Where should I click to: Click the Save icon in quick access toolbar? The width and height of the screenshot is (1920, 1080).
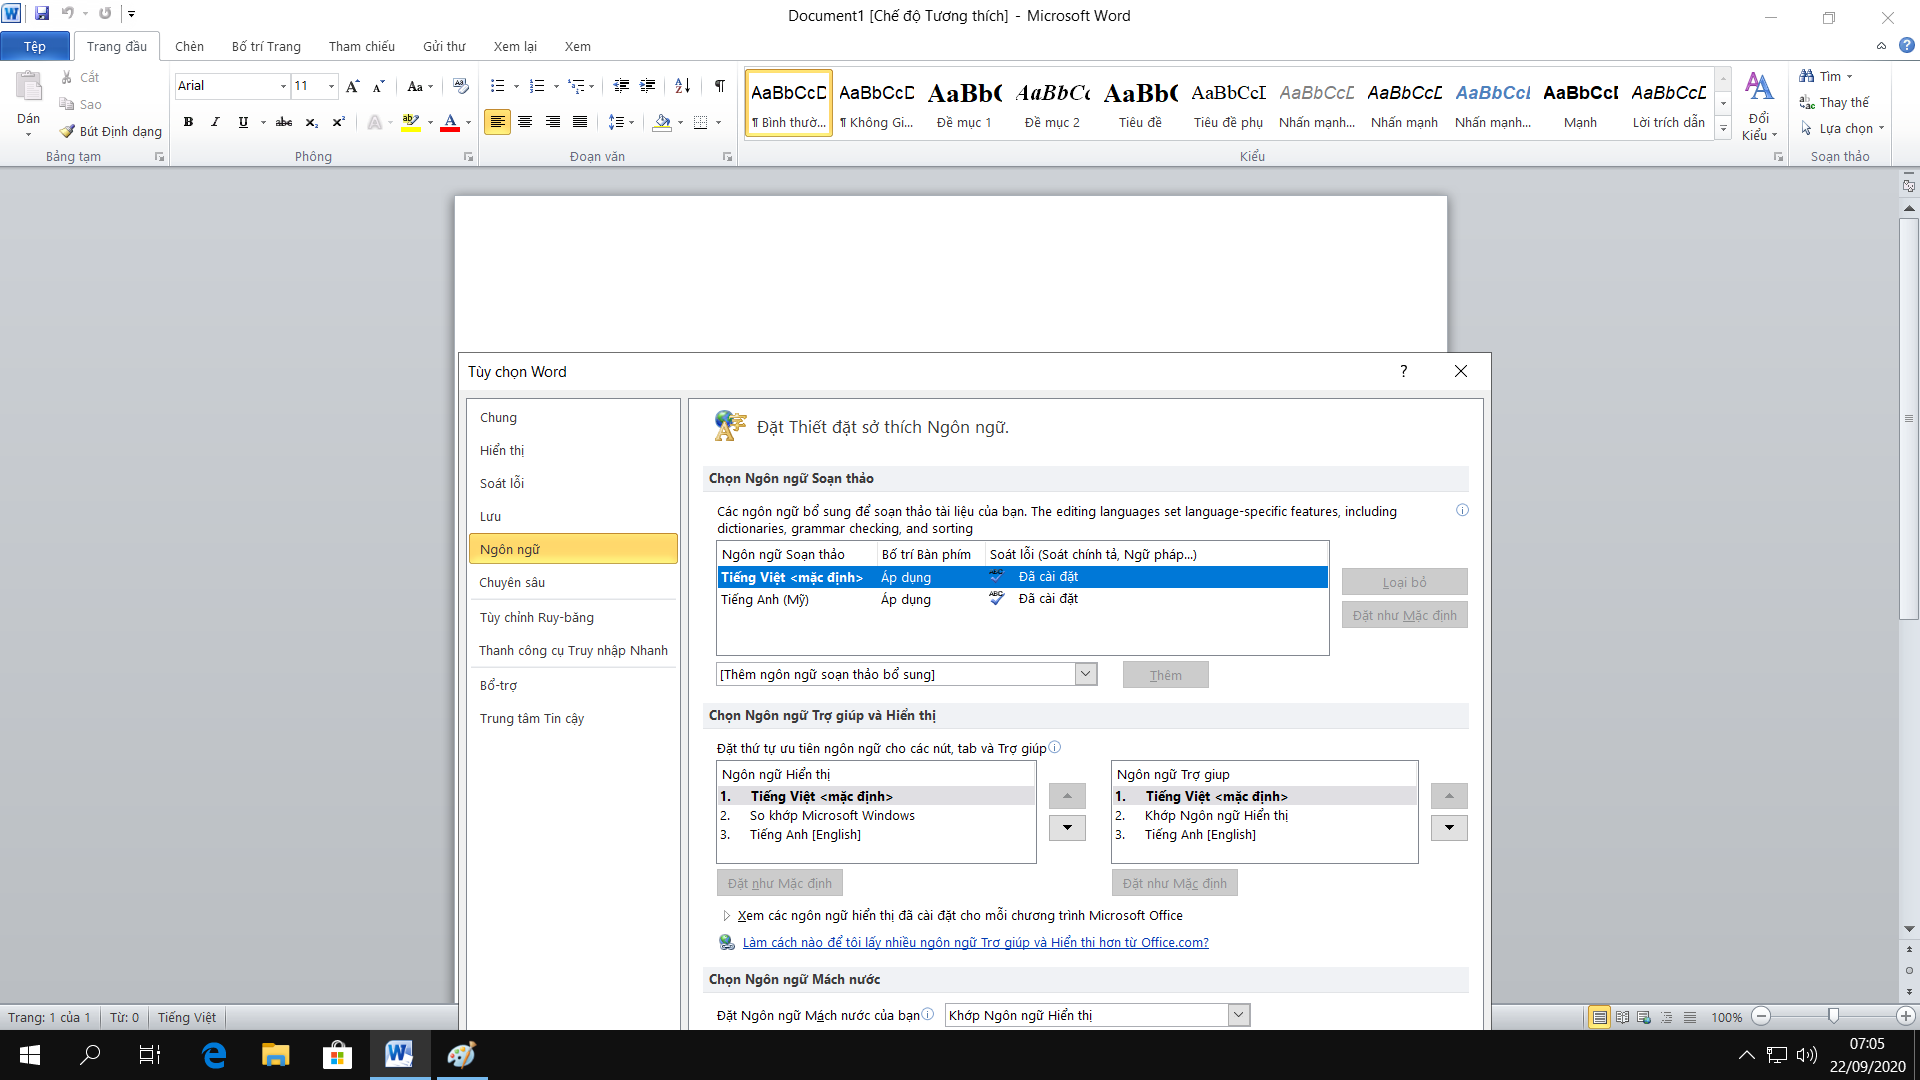coord(42,14)
